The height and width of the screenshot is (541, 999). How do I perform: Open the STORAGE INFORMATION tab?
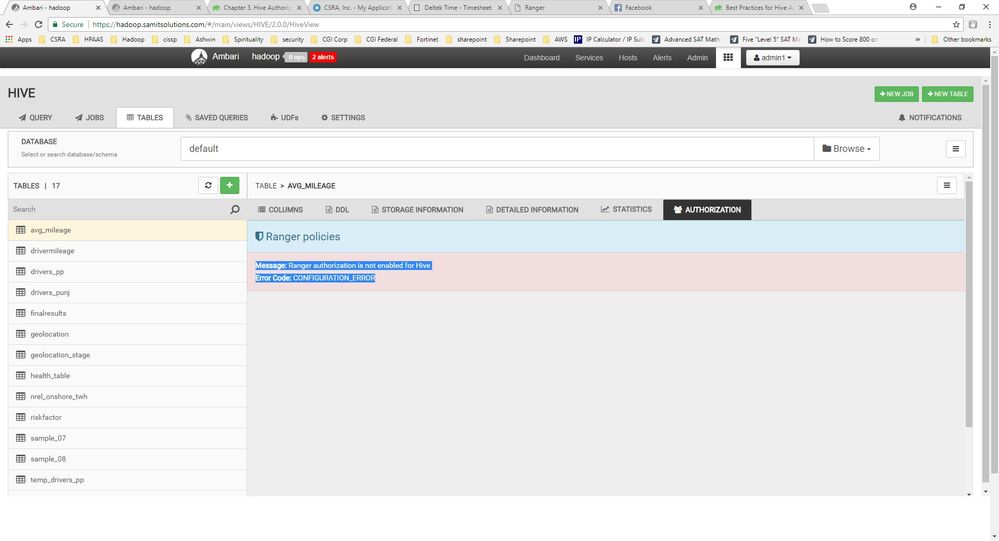(x=417, y=210)
